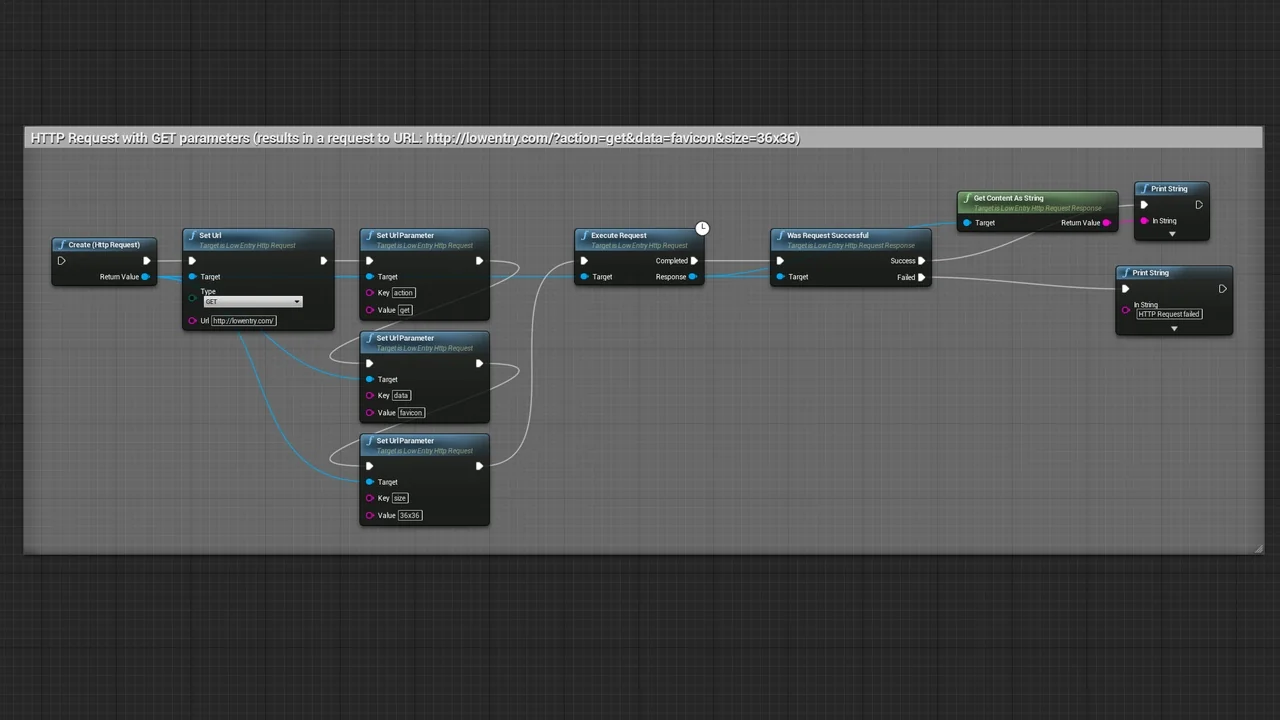Select the HTTP Request comment box title
The height and width of the screenshot is (720, 1280).
415,138
